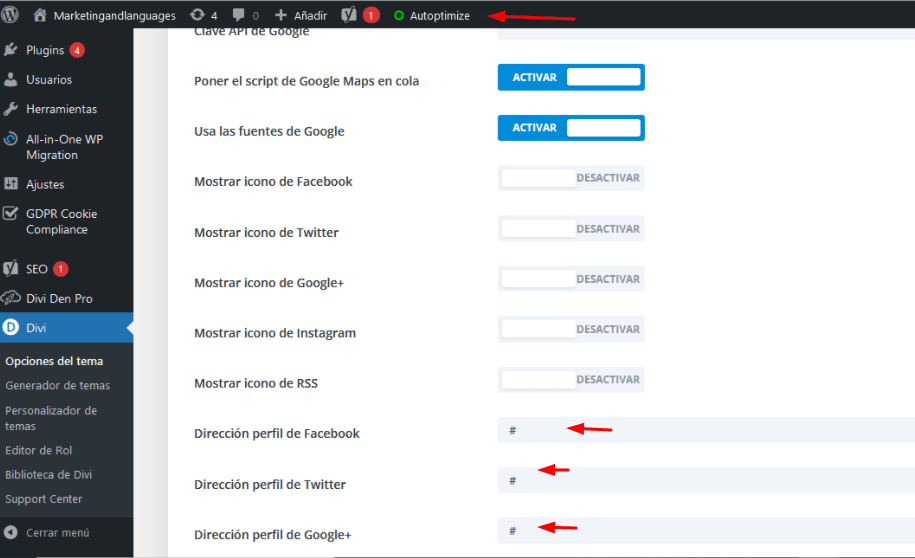The width and height of the screenshot is (915, 558).
Task: Click the Añadir plus icon
Action: [x=281, y=15]
